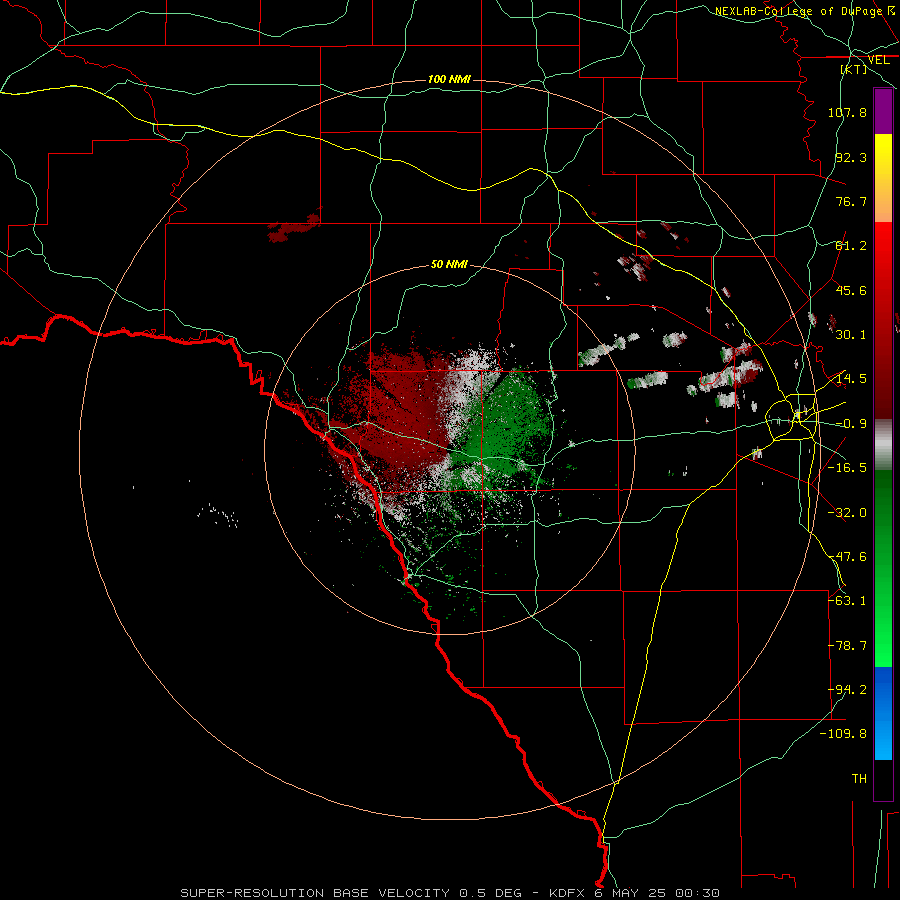The image size is (900, 900).
Task: Click the purple segment of the color bar
Action: 883,111
